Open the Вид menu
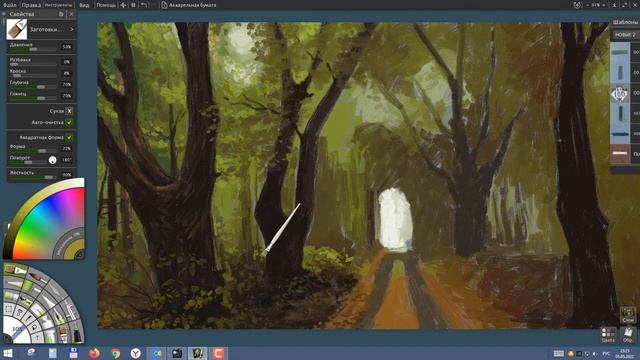640x360 pixels. click(x=84, y=5)
